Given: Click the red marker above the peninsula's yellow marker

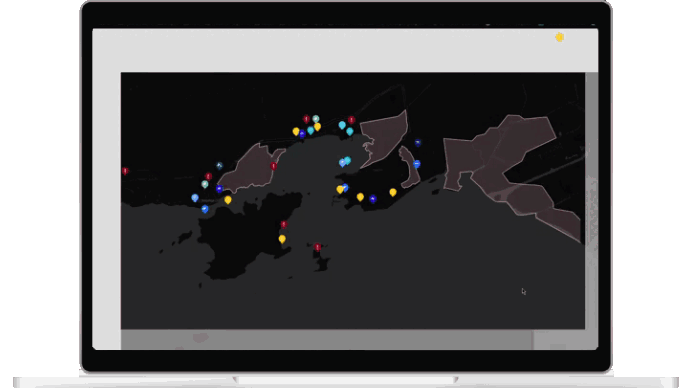Looking at the screenshot, I should coord(284,224).
